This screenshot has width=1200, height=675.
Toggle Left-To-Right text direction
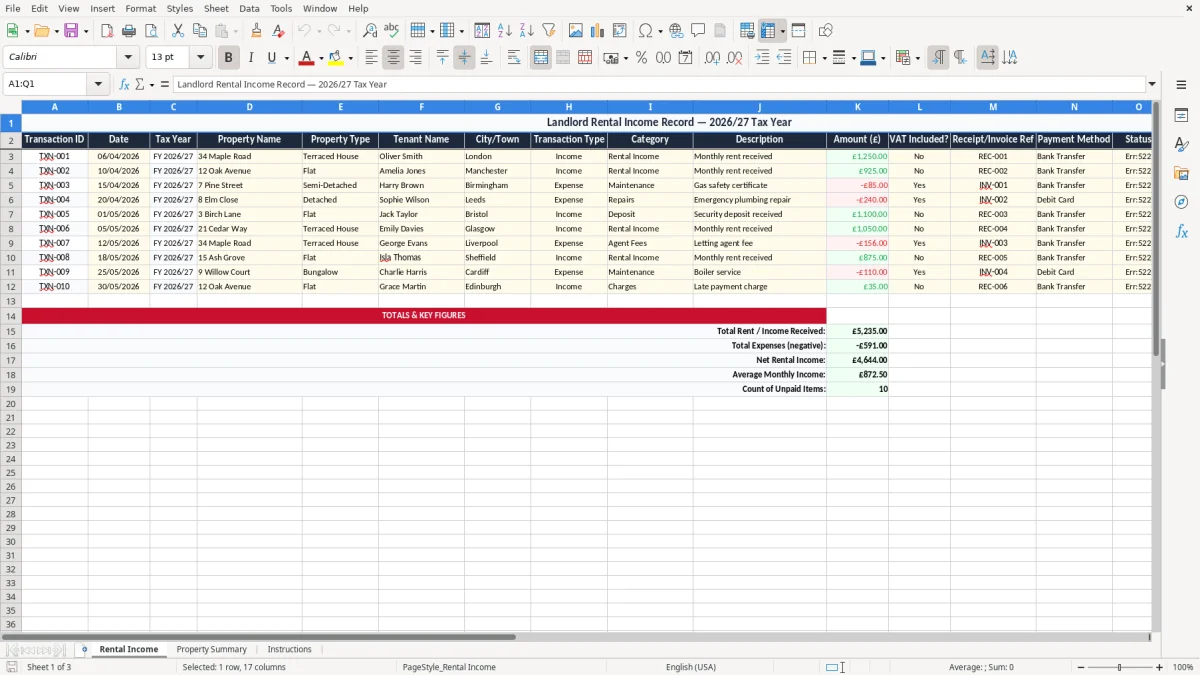pos(938,58)
